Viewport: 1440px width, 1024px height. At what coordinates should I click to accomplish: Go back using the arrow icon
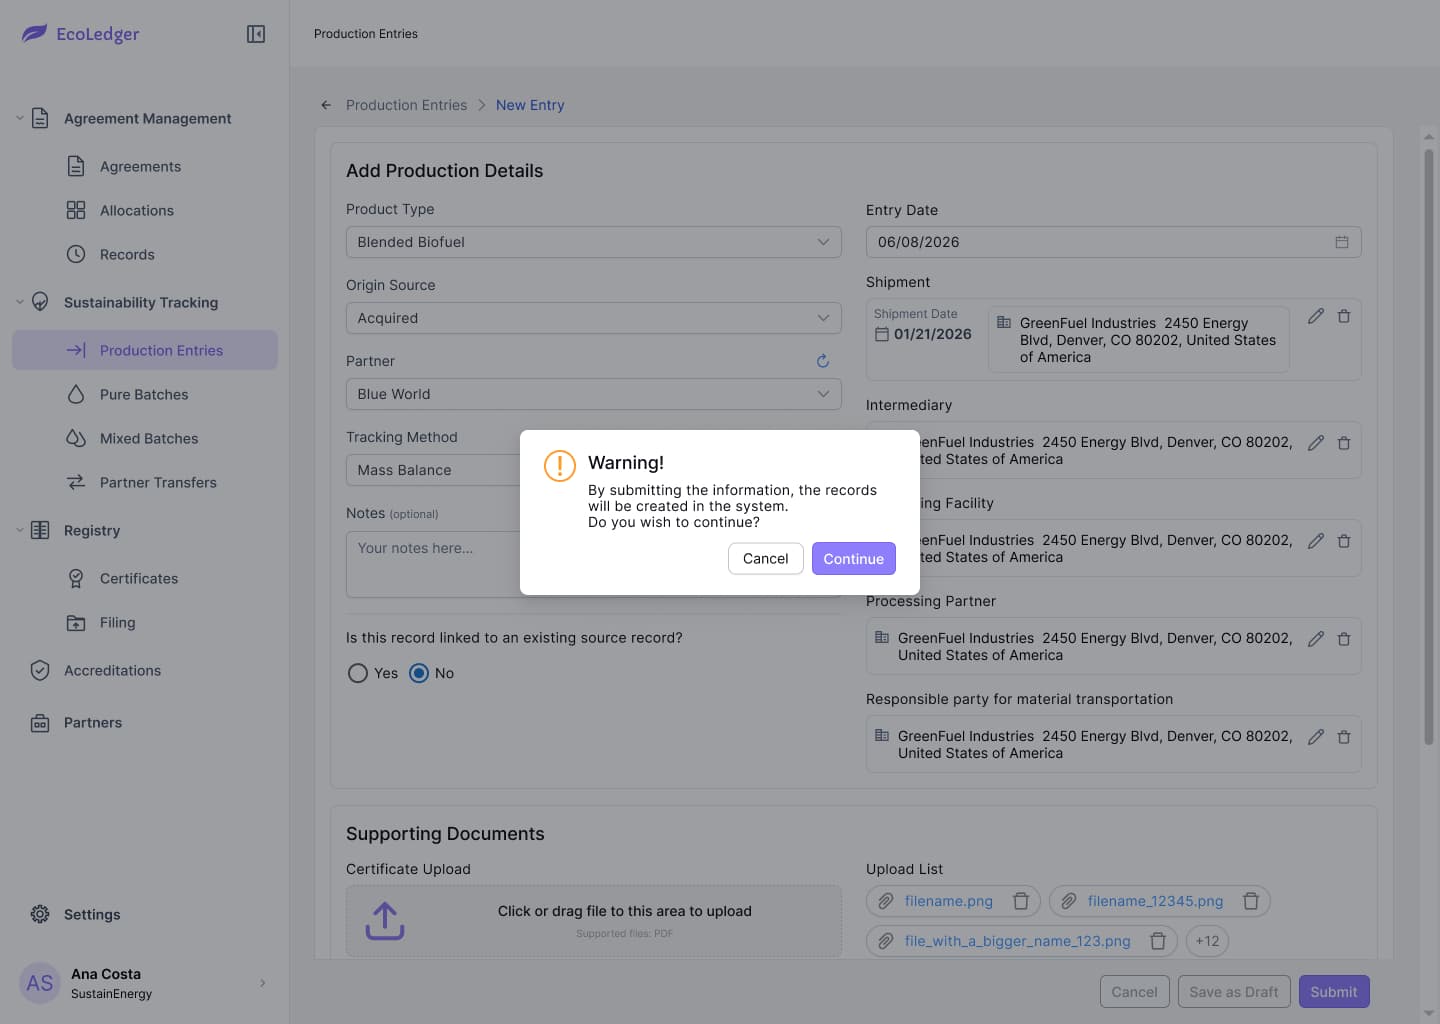click(x=326, y=105)
